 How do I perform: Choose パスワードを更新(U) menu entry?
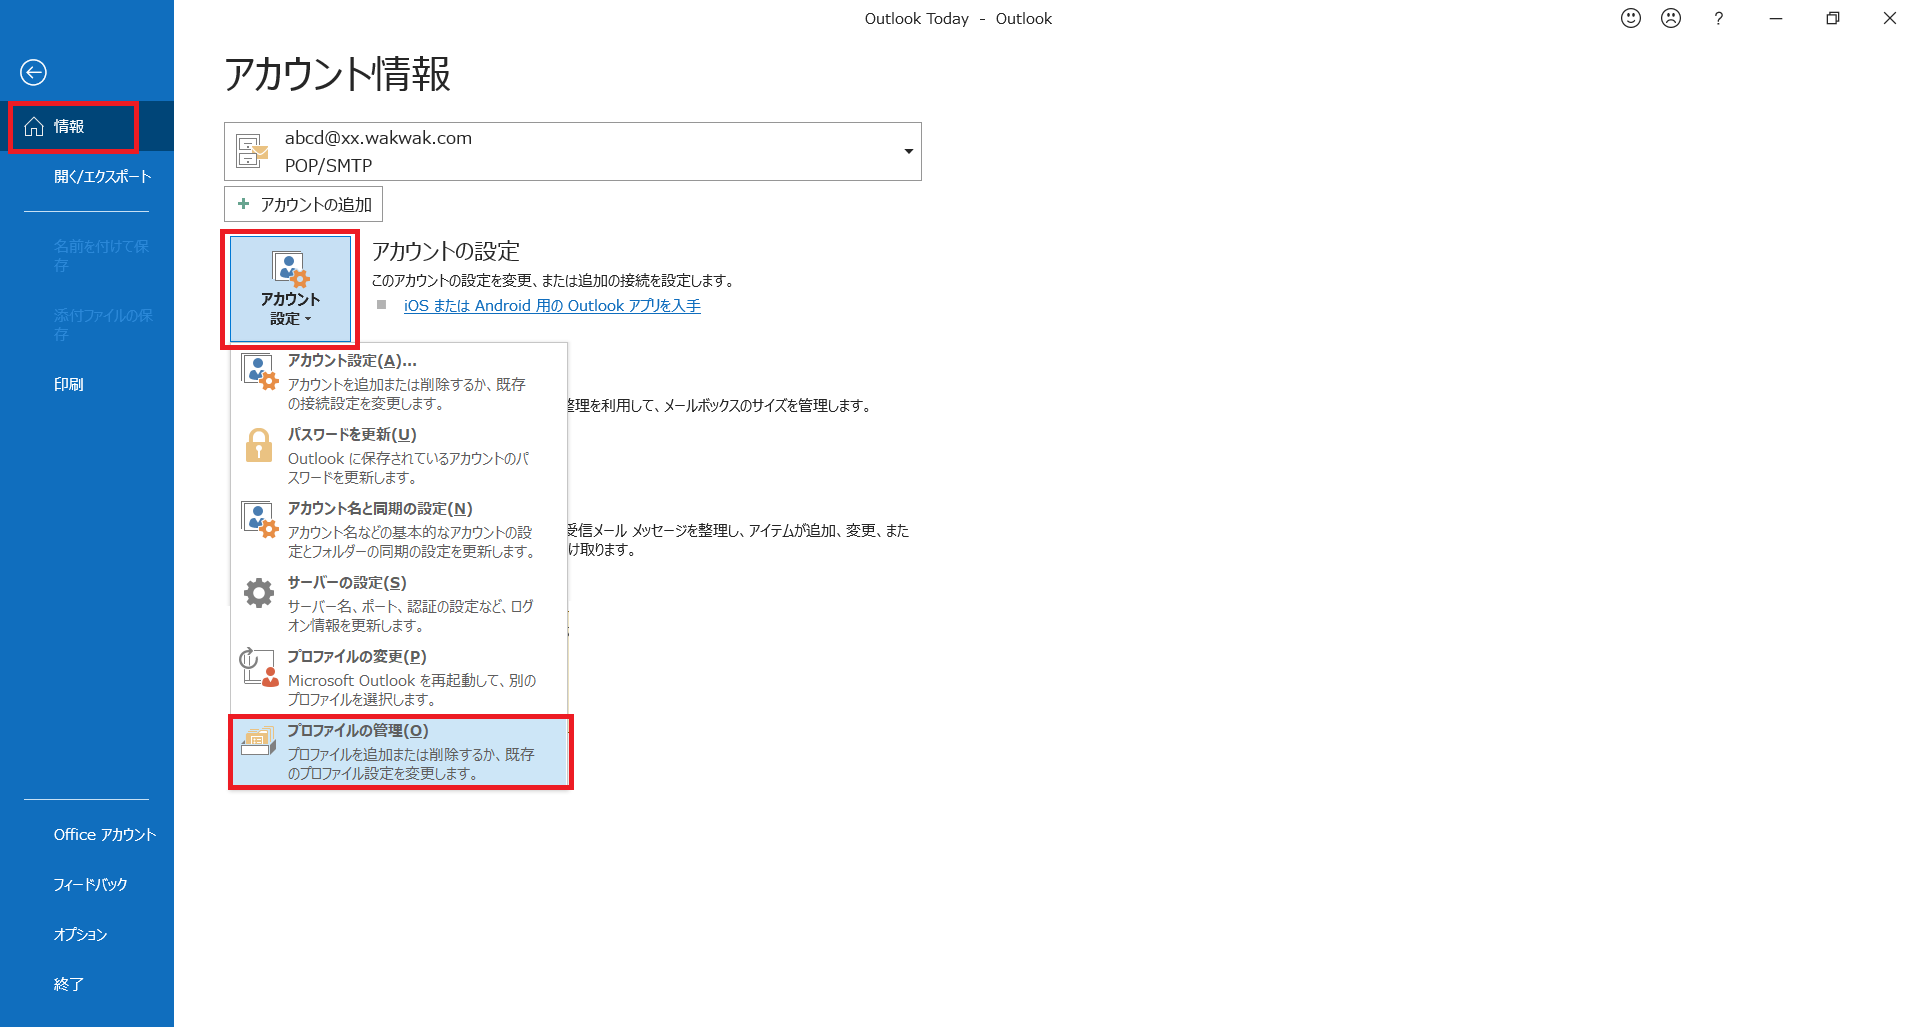tap(399, 455)
